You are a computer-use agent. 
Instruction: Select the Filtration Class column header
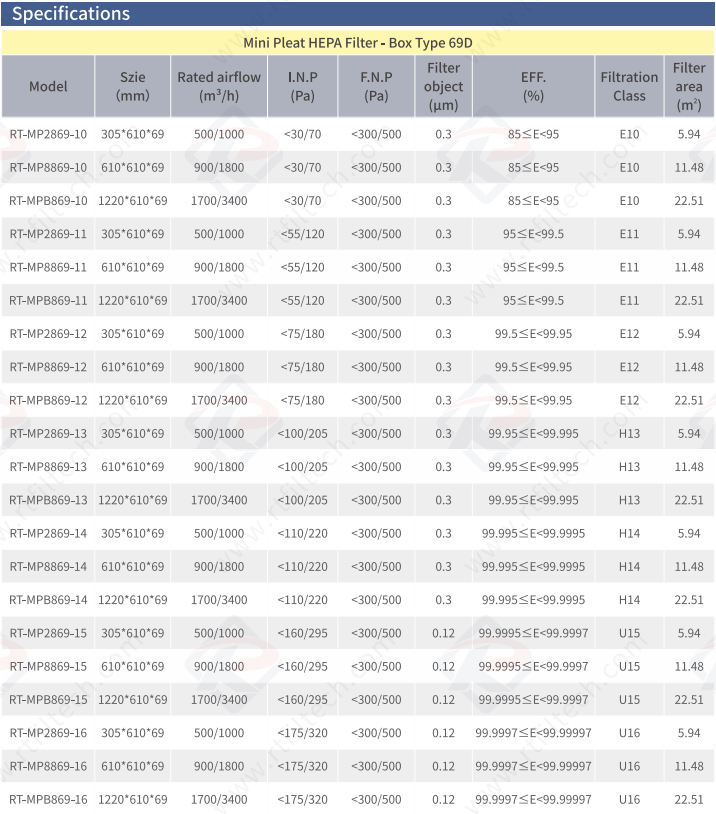pos(629,86)
